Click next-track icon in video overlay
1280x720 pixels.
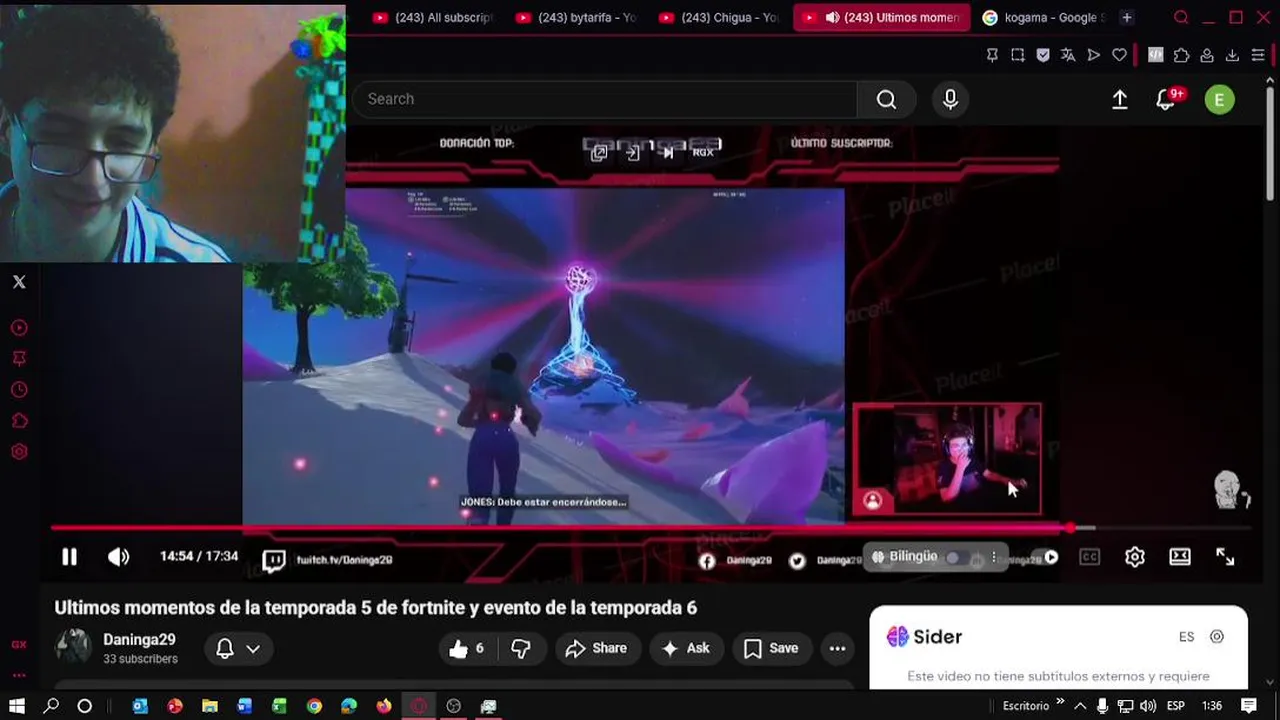(668, 152)
